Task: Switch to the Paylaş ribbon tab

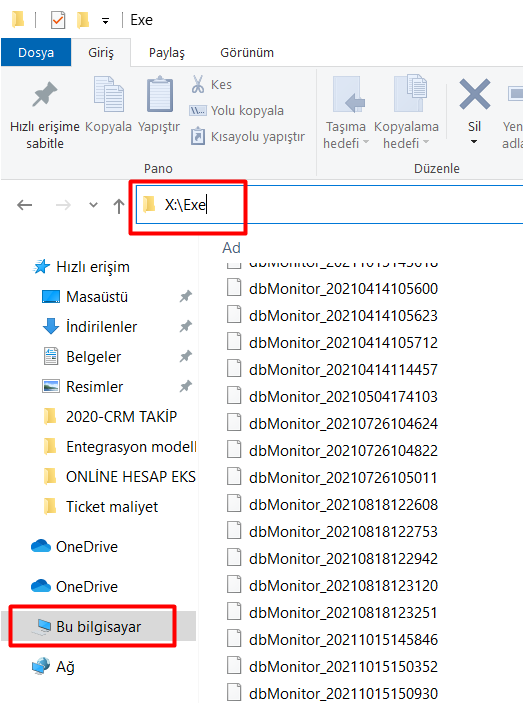Action: pos(167,52)
